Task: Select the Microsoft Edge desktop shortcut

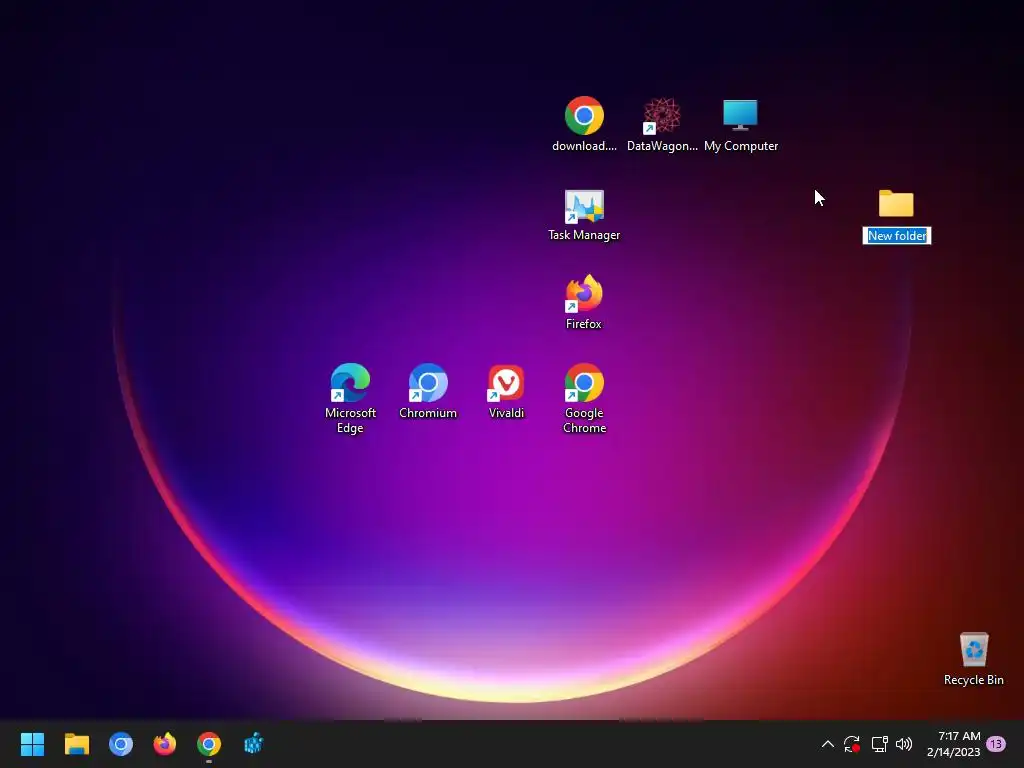Action: [350, 383]
